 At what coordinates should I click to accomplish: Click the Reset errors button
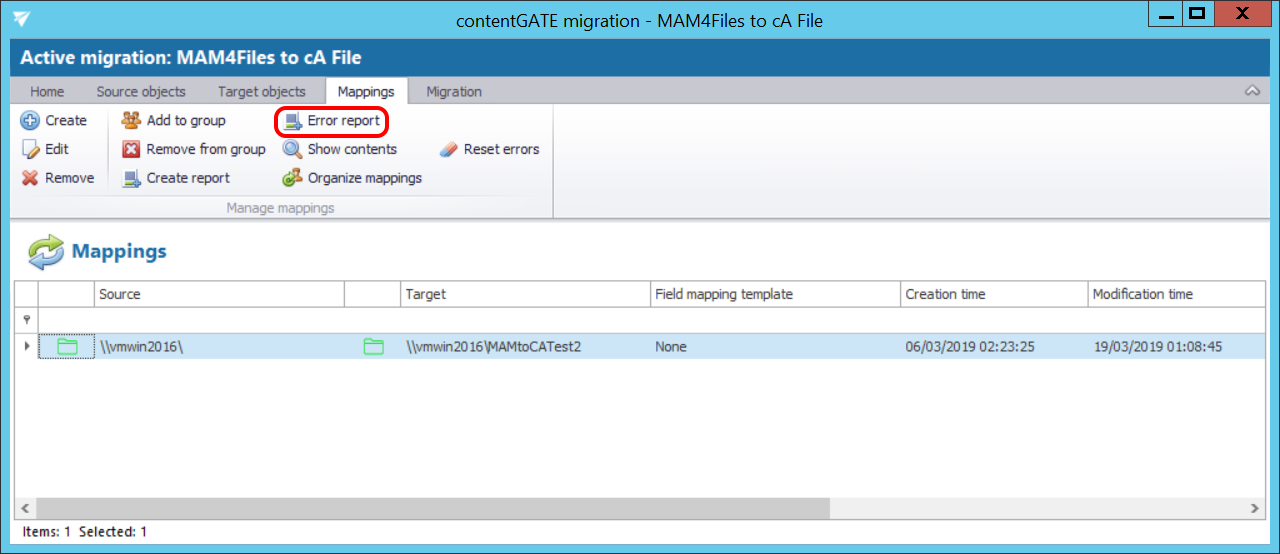[x=489, y=149]
